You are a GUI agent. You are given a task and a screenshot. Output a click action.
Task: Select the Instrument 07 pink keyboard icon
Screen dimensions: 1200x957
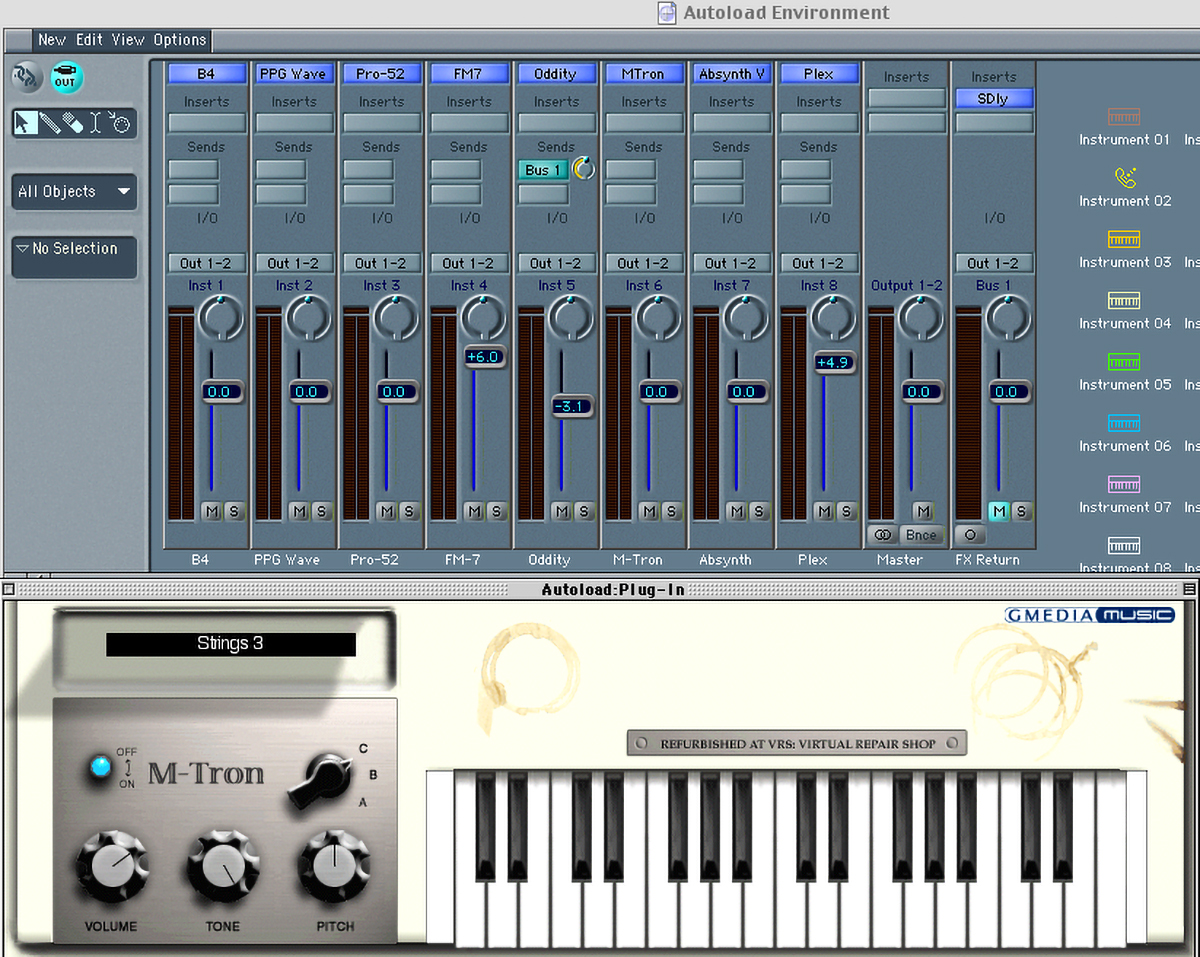(x=1124, y=484)
